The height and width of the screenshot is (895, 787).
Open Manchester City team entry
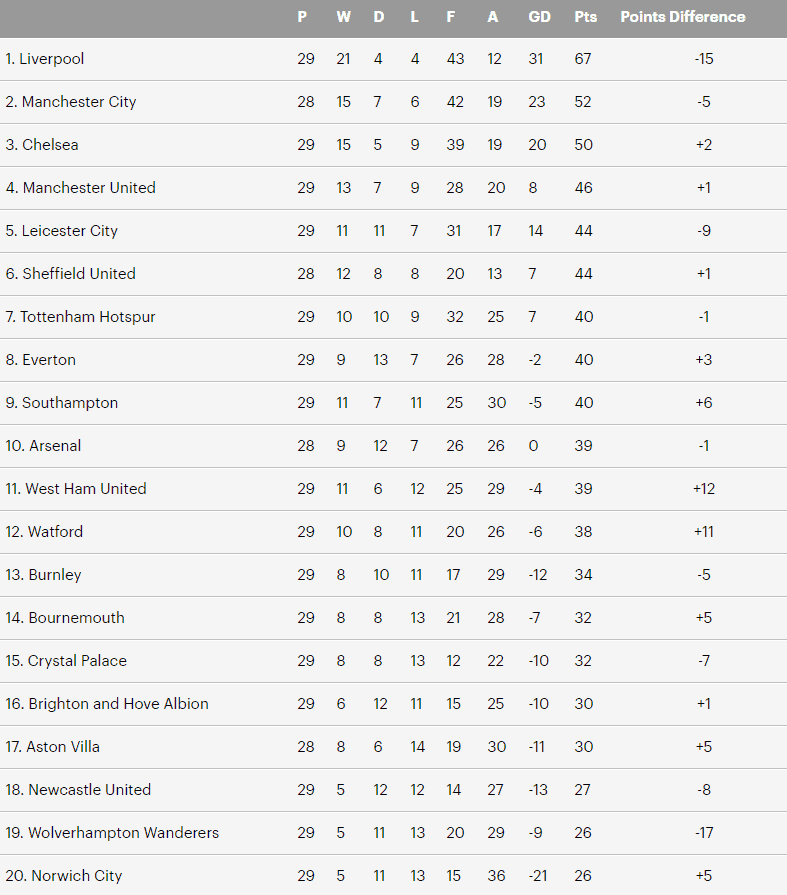point(71,102)
